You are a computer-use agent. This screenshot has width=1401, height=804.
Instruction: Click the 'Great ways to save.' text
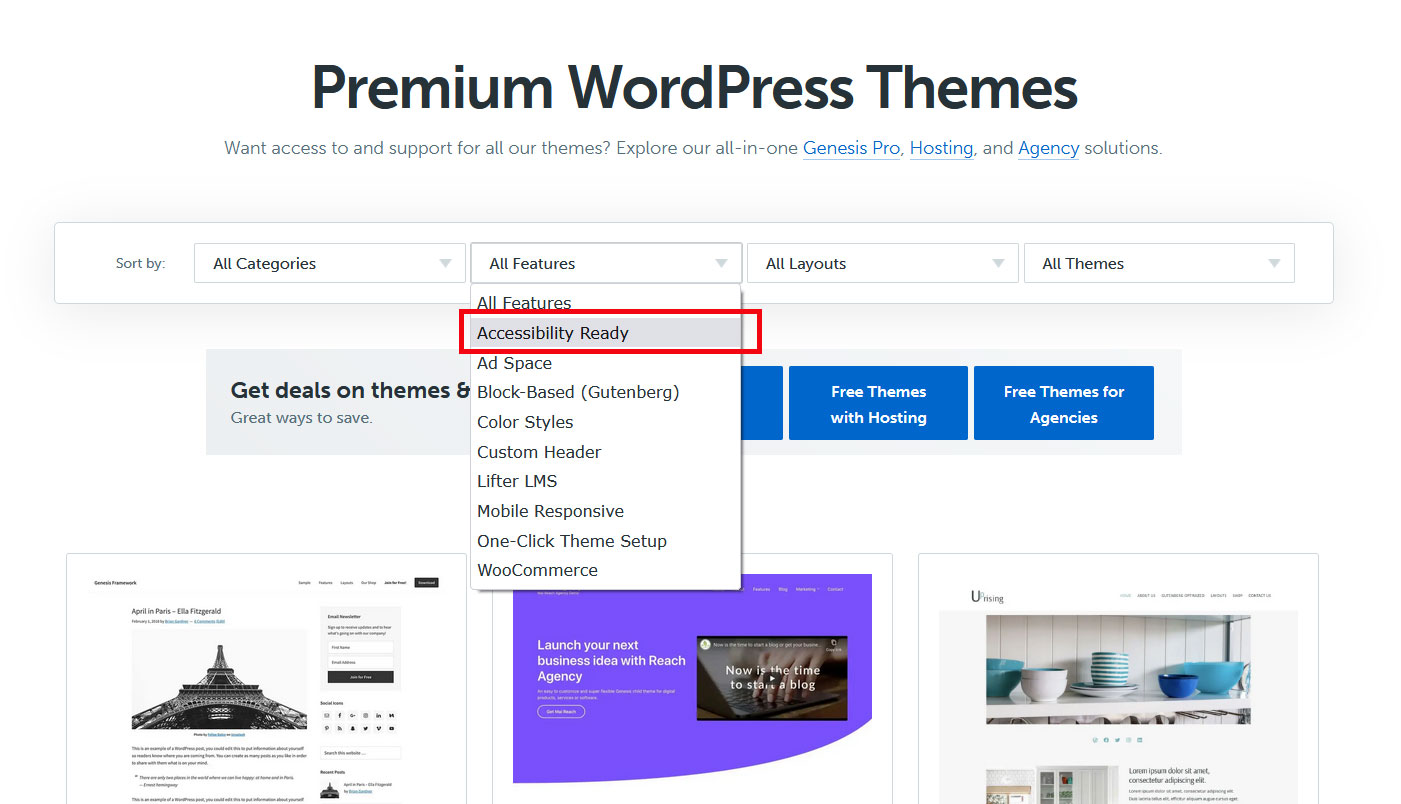point(301,418)
